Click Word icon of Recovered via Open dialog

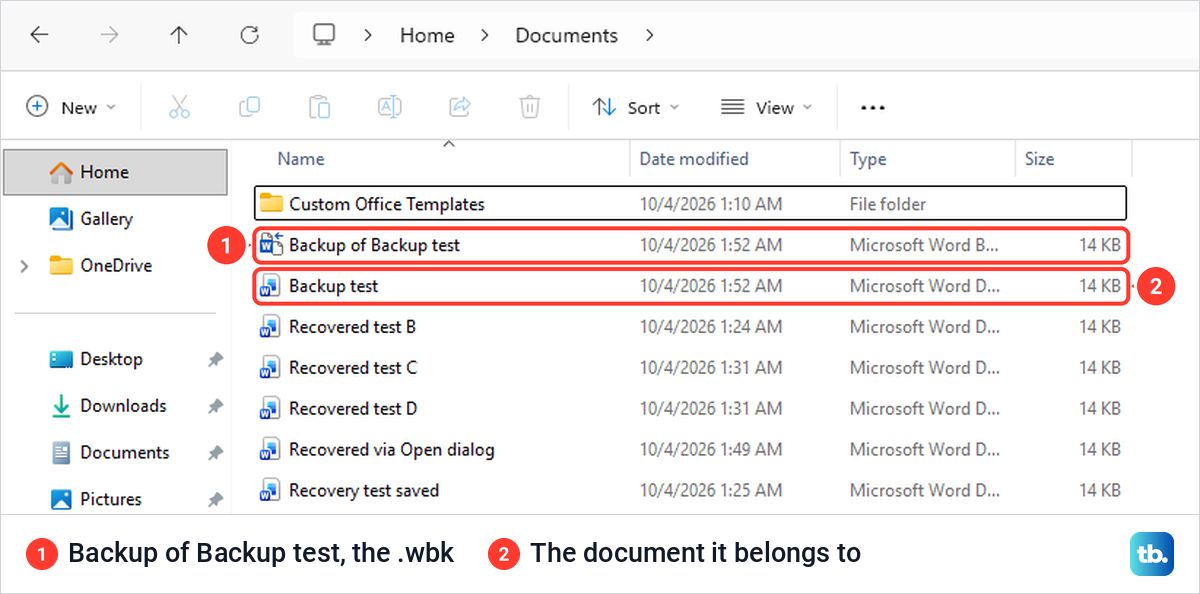[269, 450]
